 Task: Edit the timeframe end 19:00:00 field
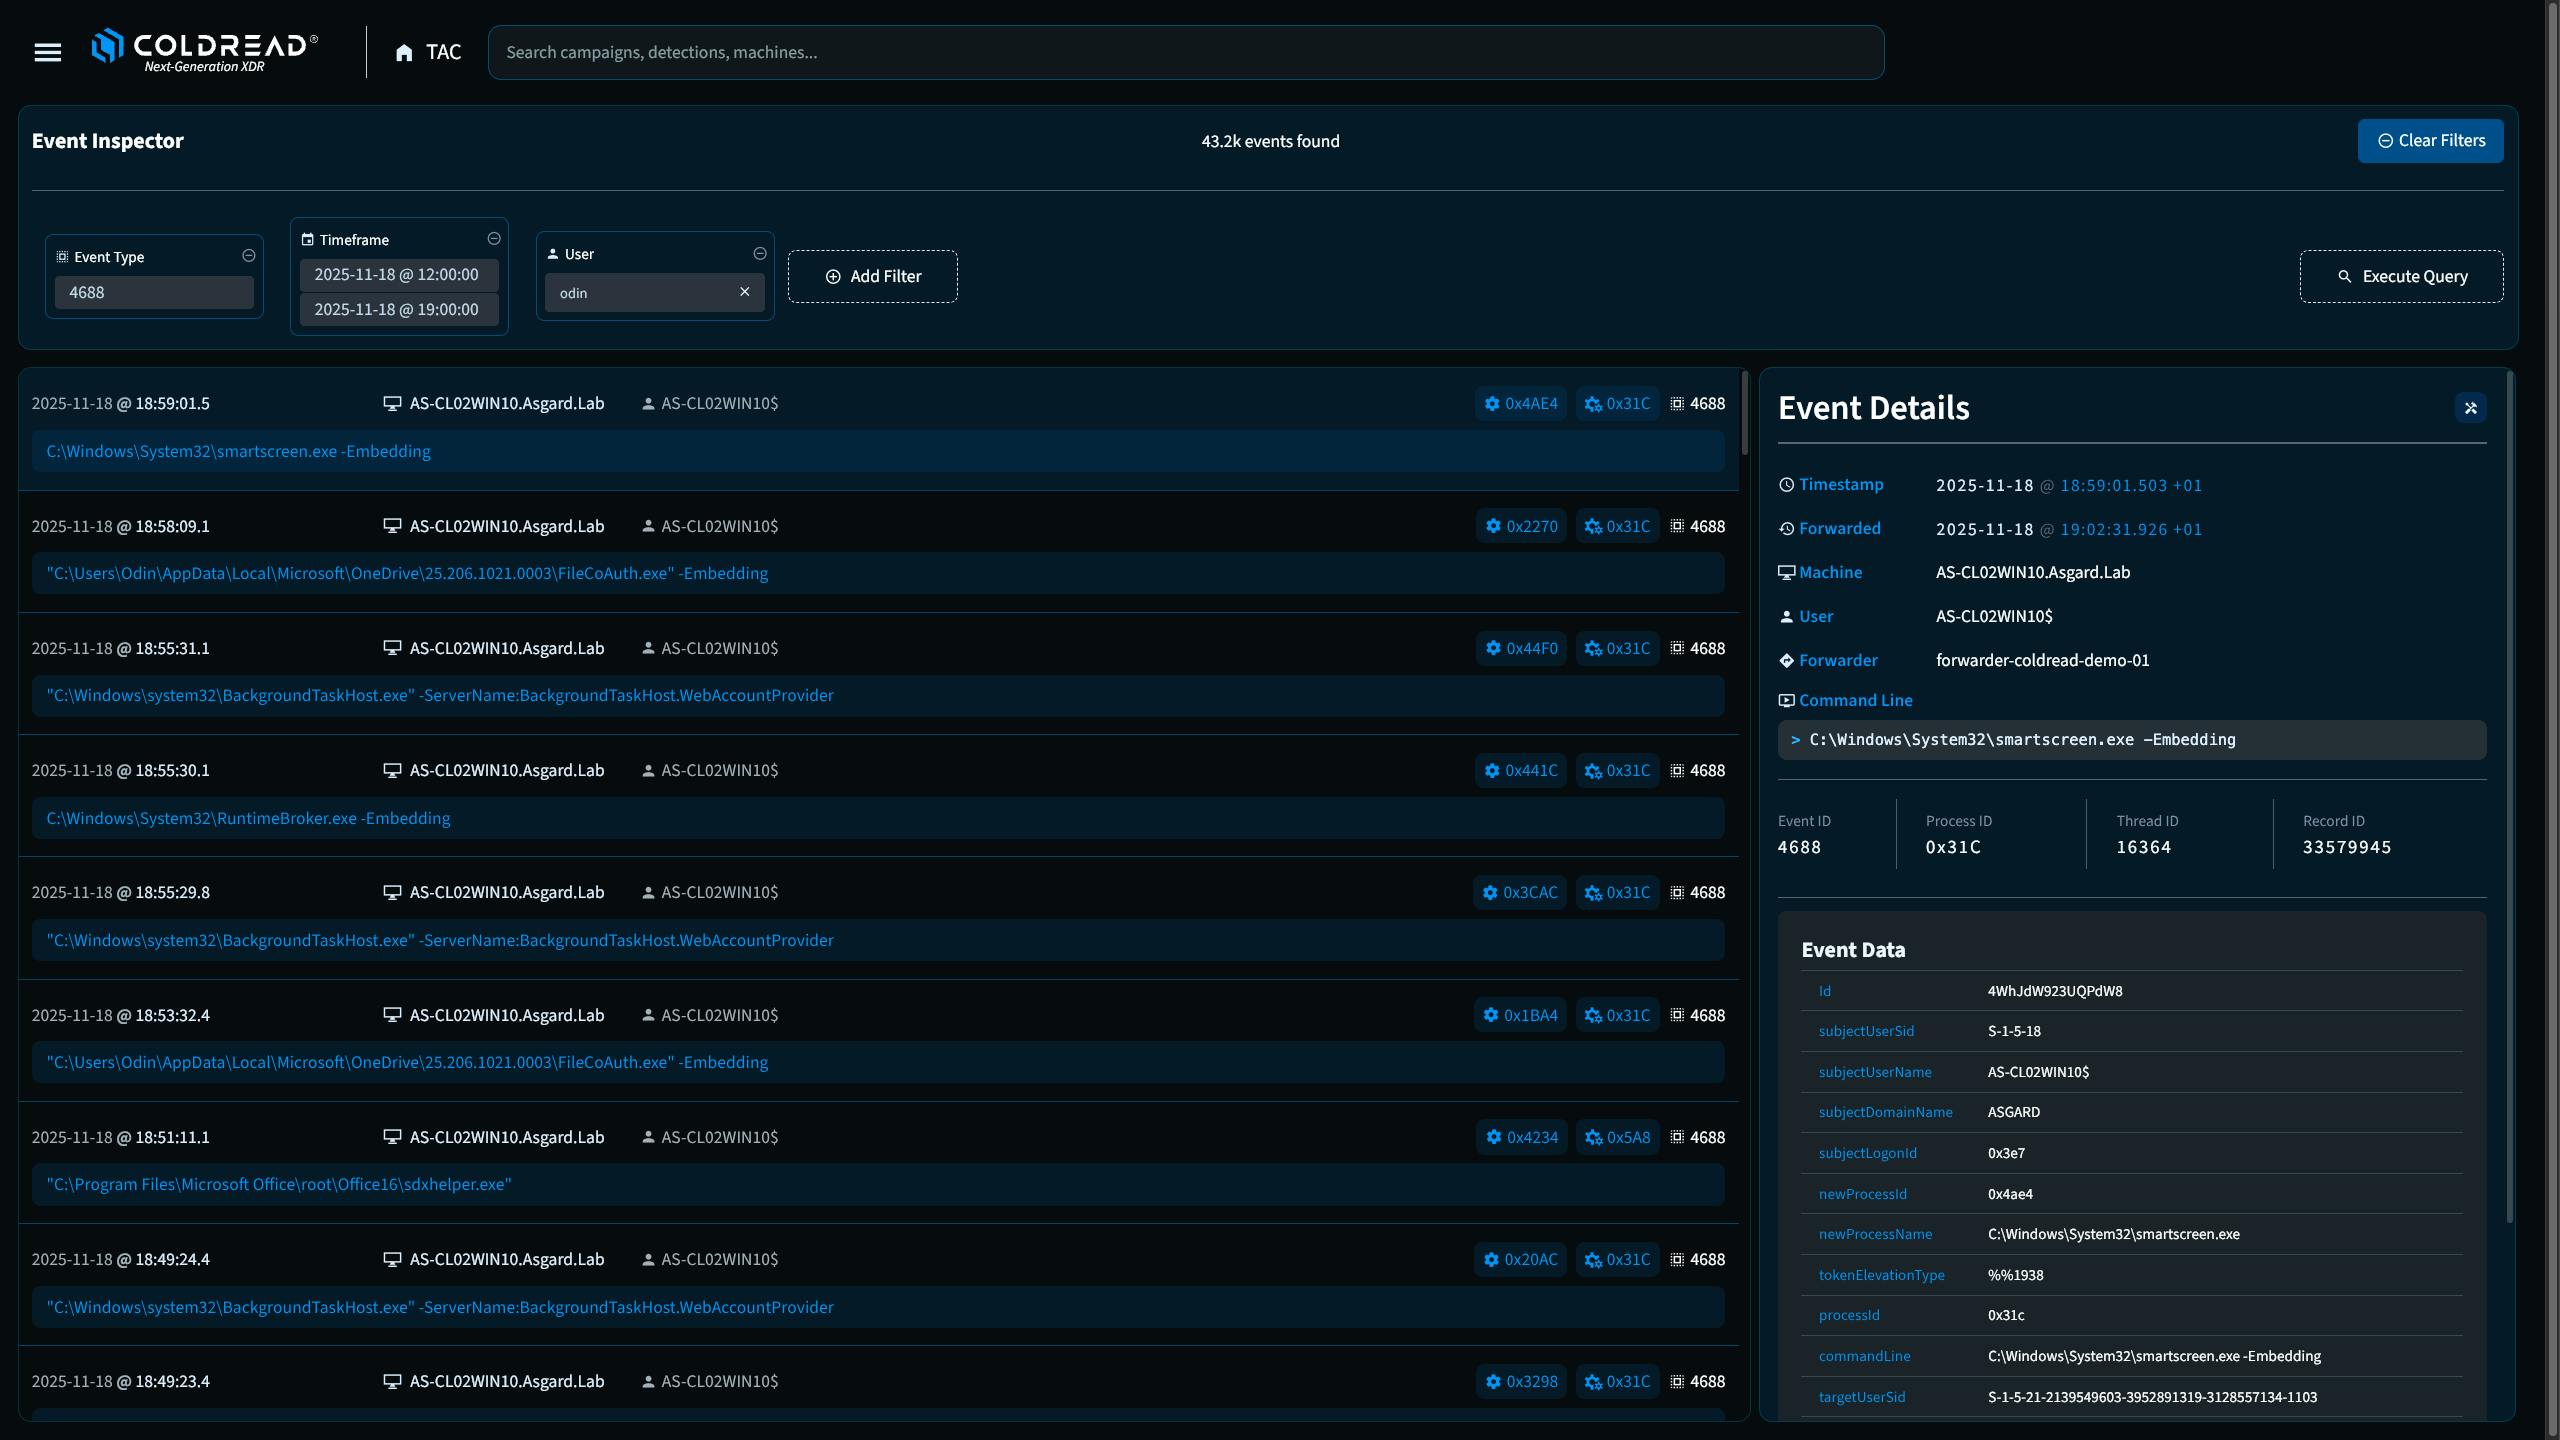coord(398,310)
